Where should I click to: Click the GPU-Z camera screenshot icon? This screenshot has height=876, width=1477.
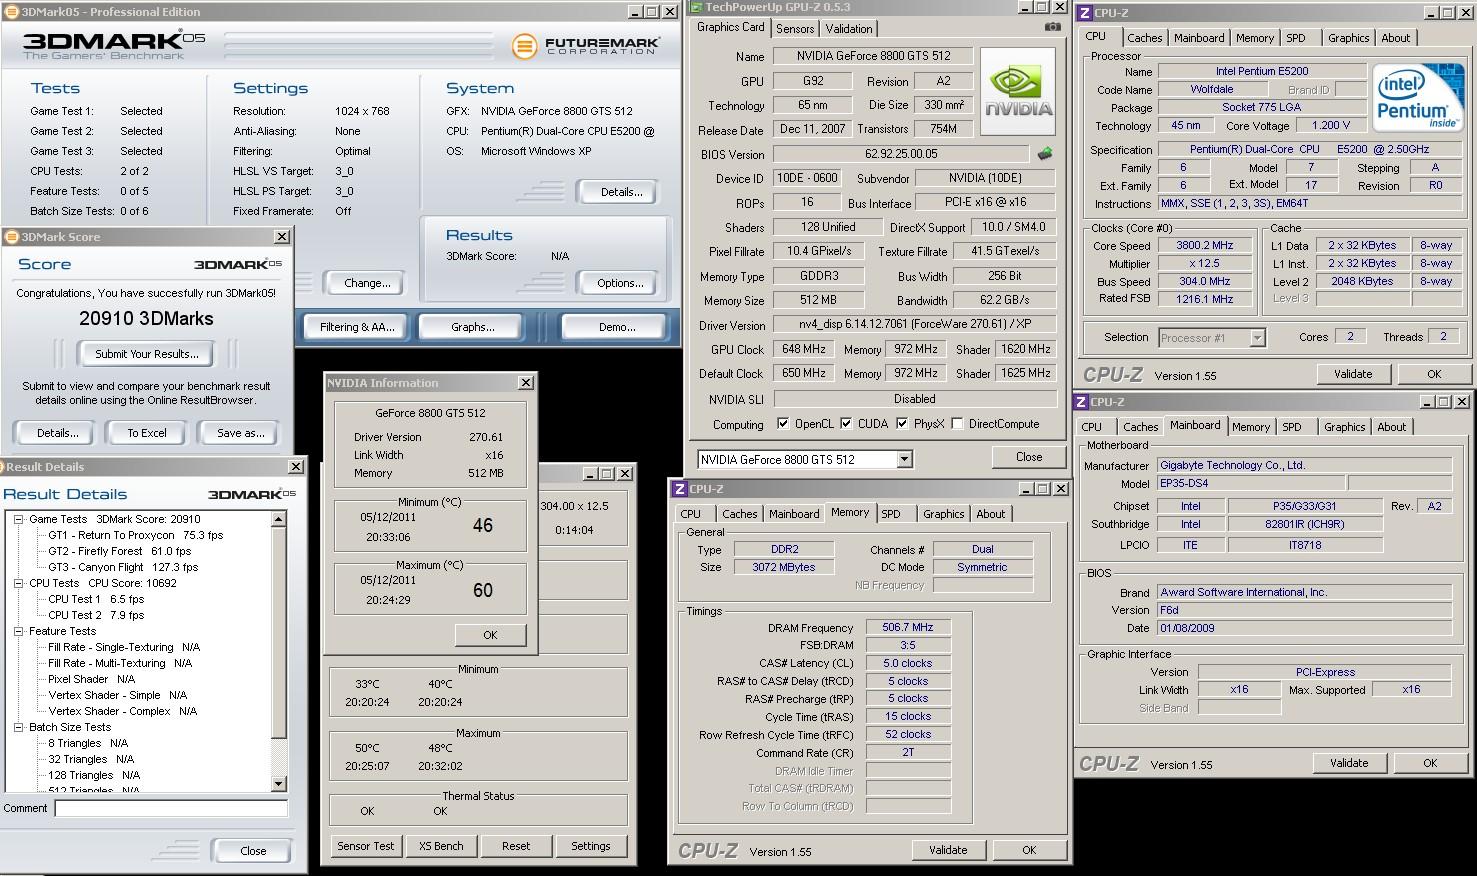tap(1052, 27)
